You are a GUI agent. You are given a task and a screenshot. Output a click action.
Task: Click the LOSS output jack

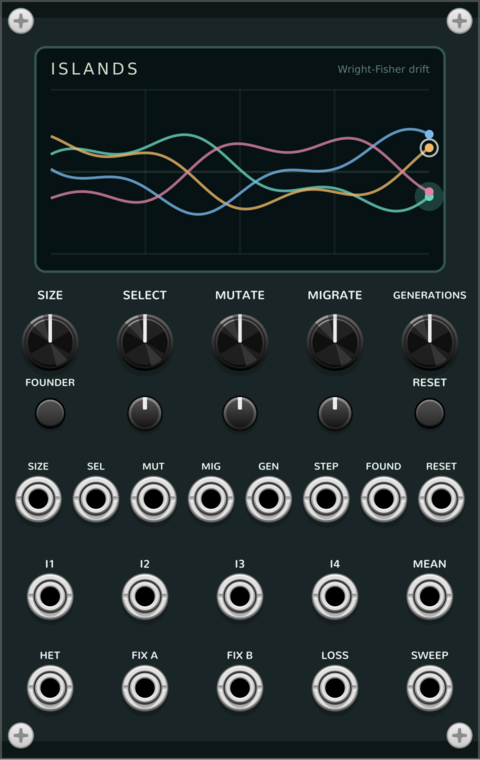pos(335,688)
